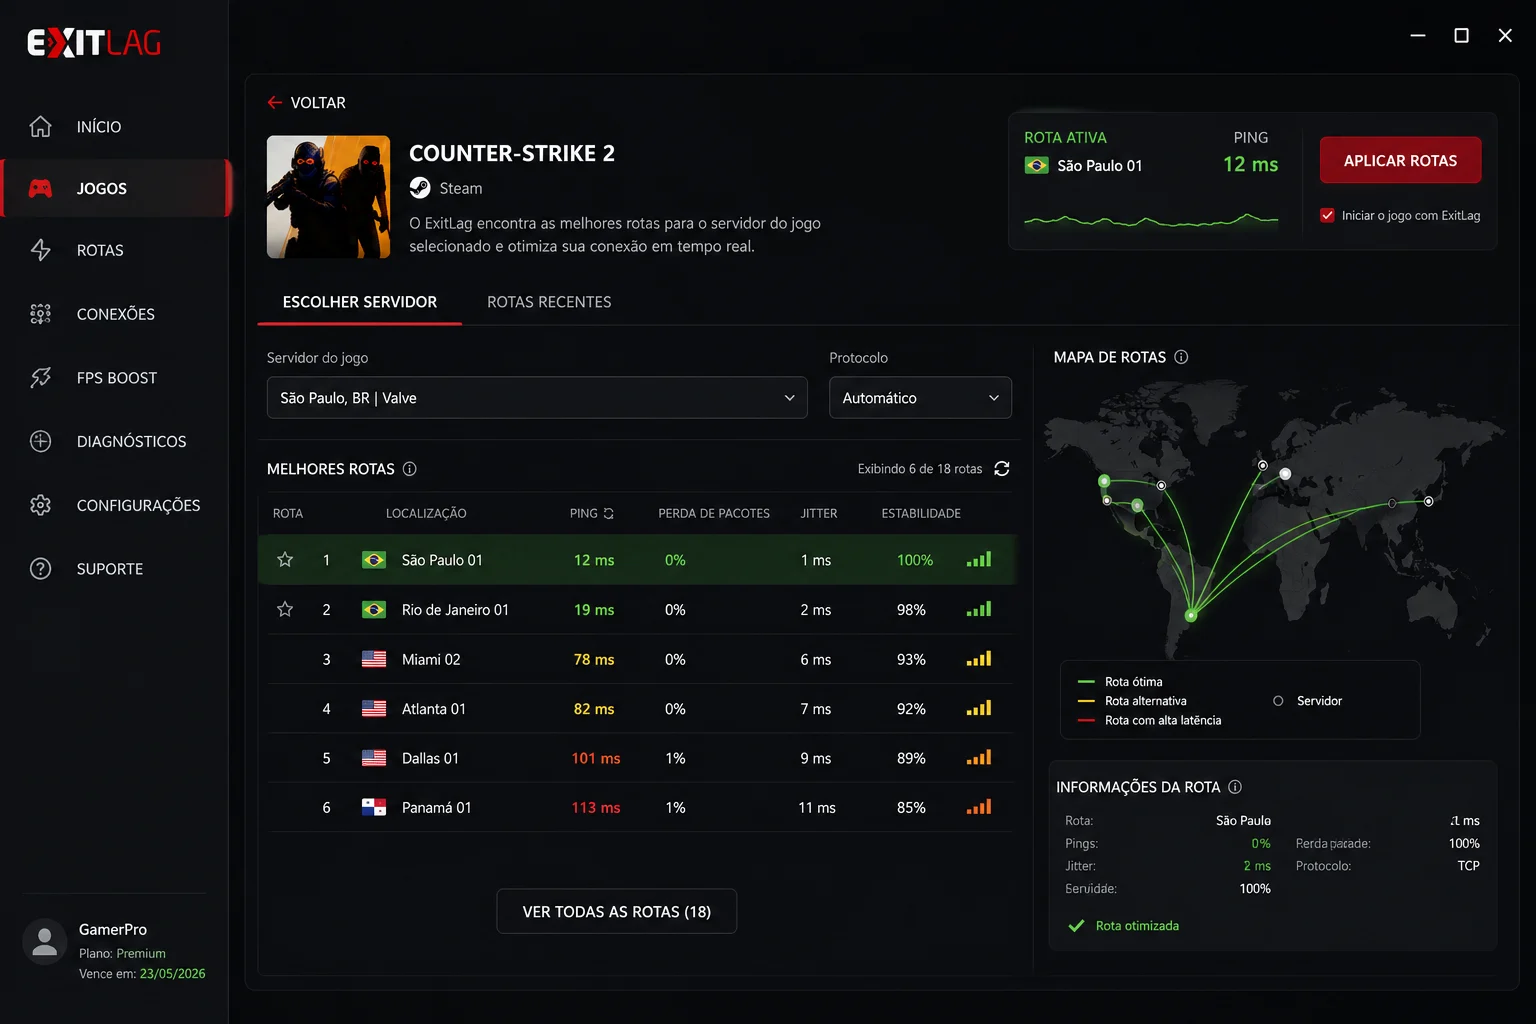The image size is (1536, 1024).
Task: Click the Rota ótima legend entry
Action: coord(1120,682)
